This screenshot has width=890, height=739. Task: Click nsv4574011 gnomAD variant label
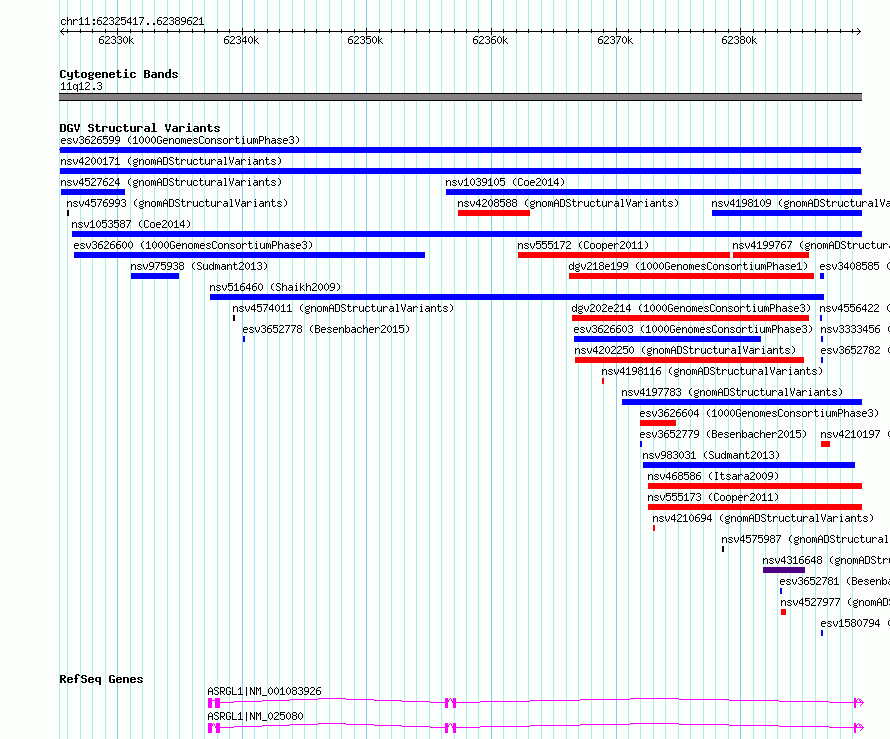point(343,308)
